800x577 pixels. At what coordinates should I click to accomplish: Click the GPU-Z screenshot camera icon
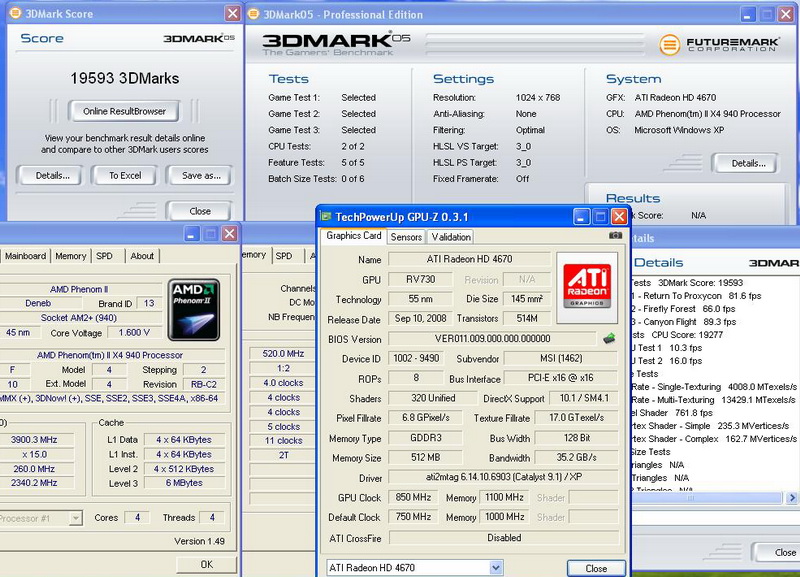coord(615,235)
